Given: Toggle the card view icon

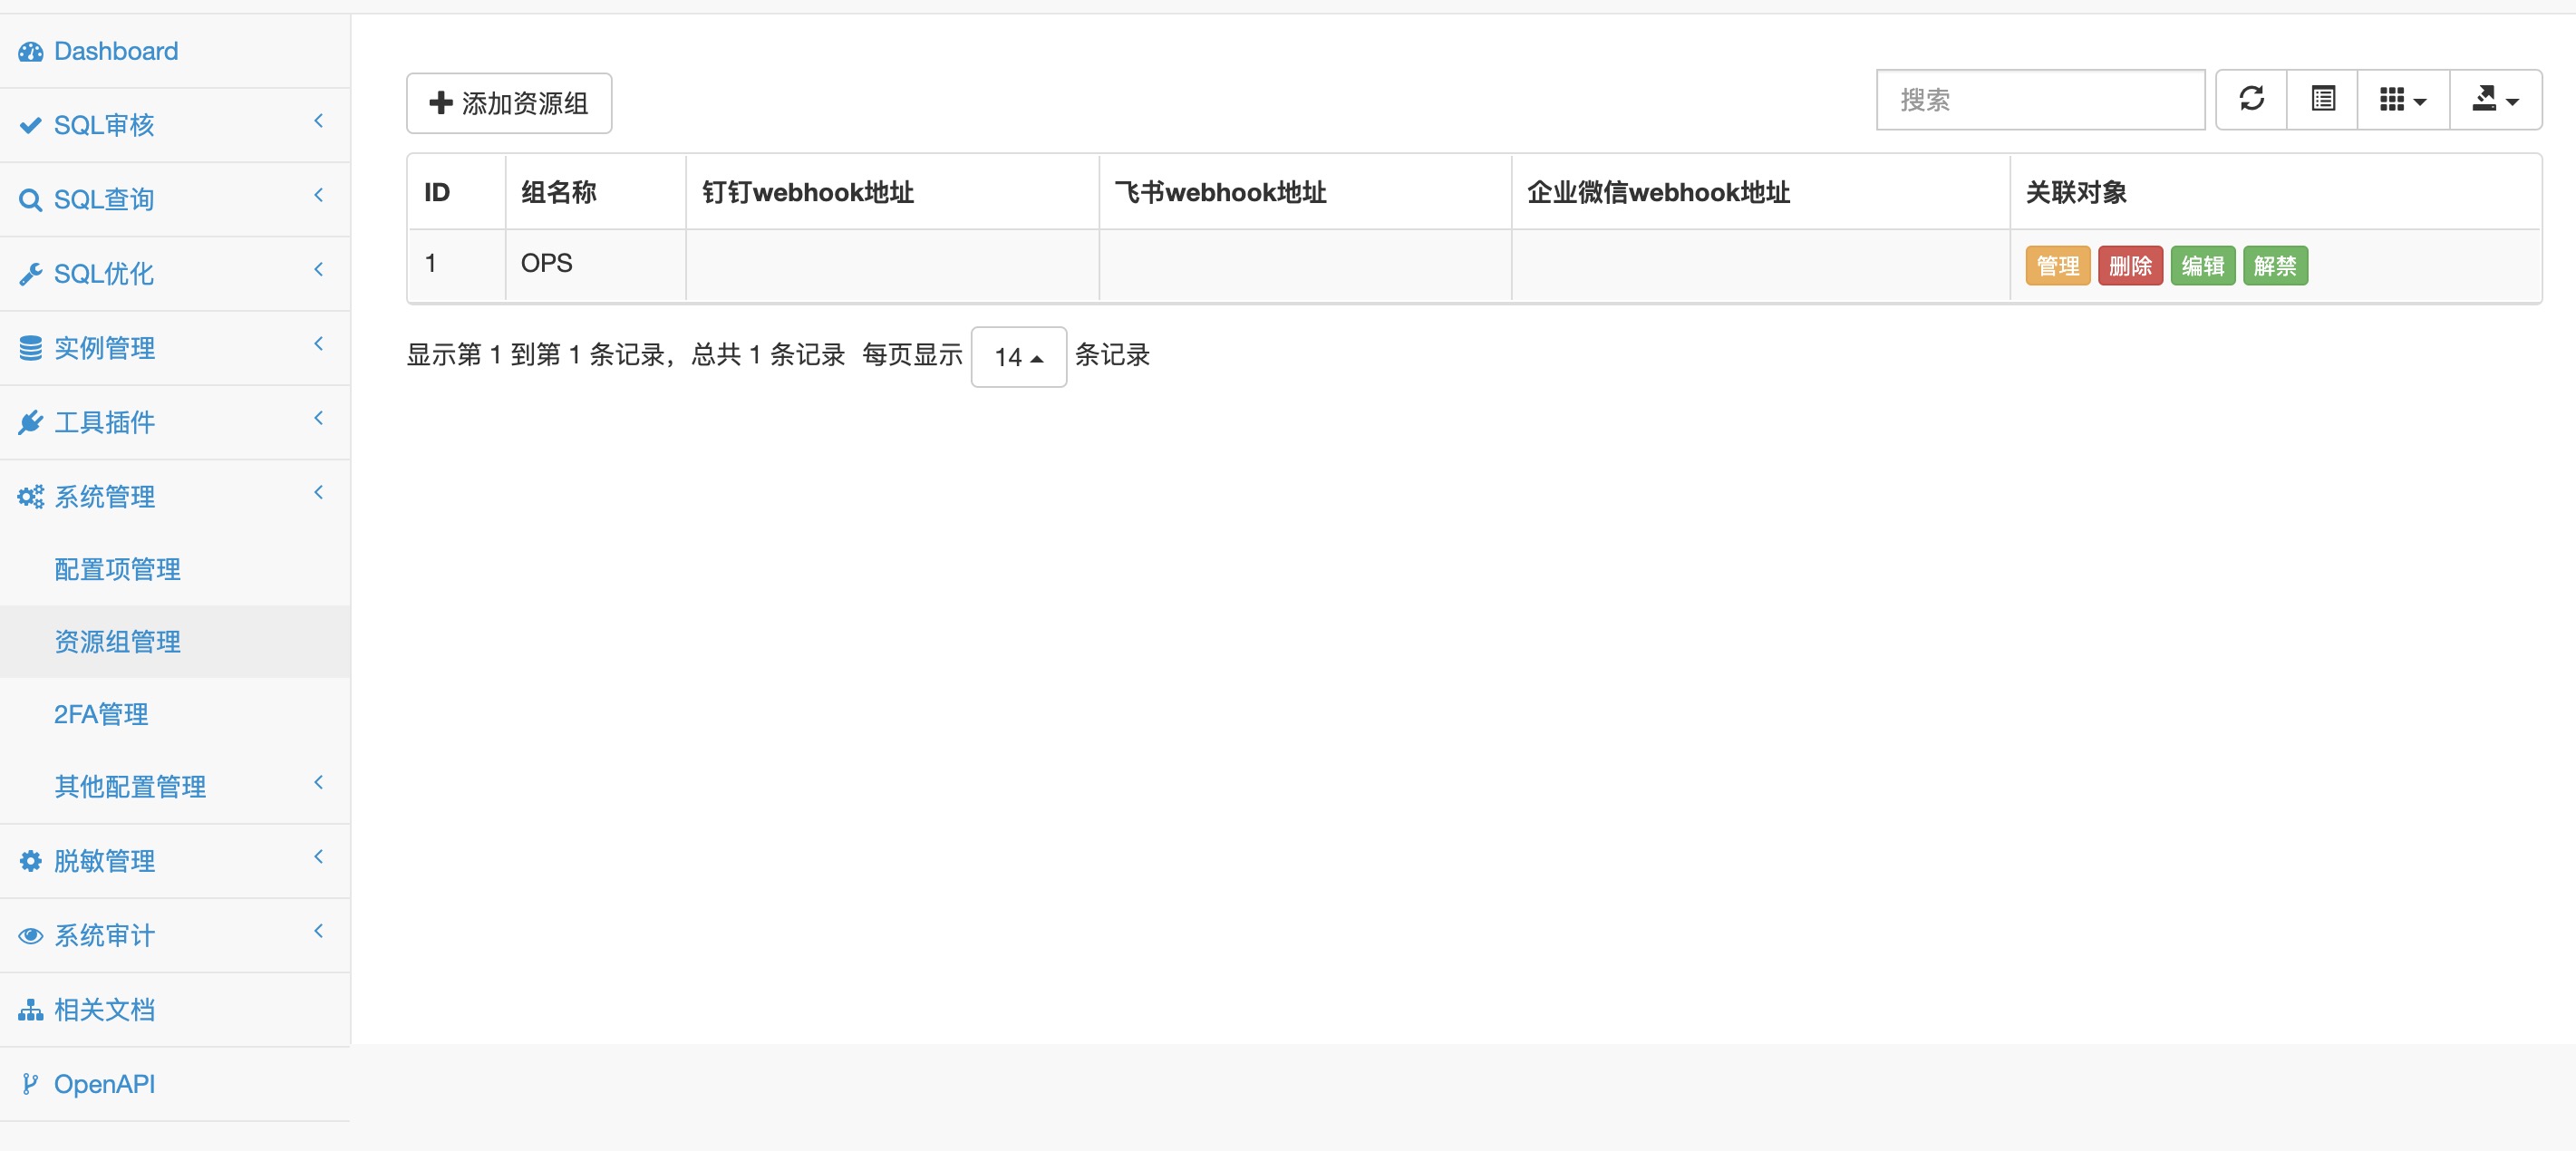Looking at the screenshot, I should point(2322,99).
